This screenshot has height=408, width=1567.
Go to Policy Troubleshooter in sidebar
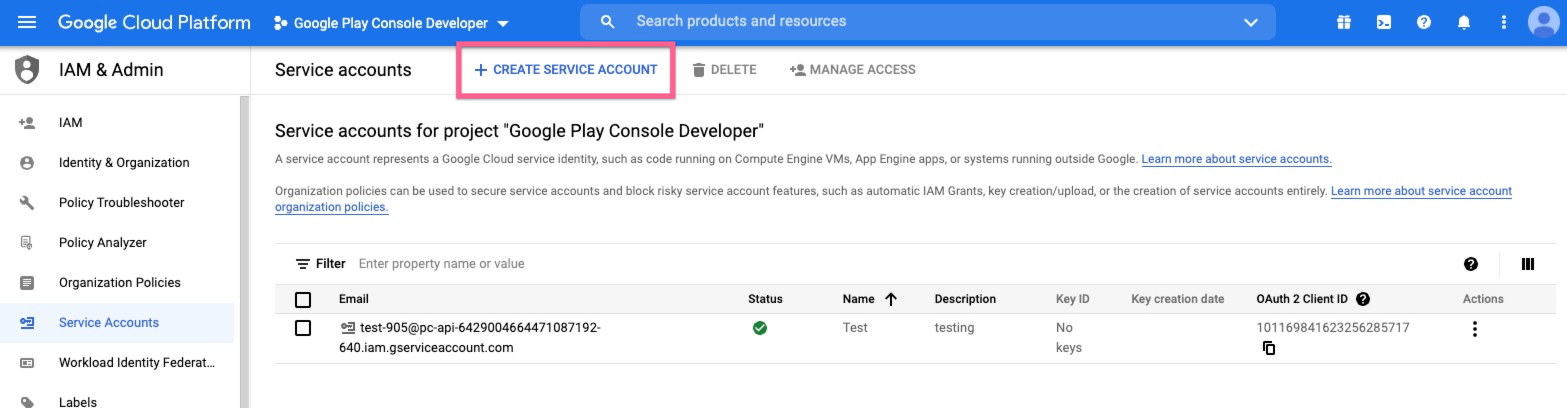(x=121, y=203)
